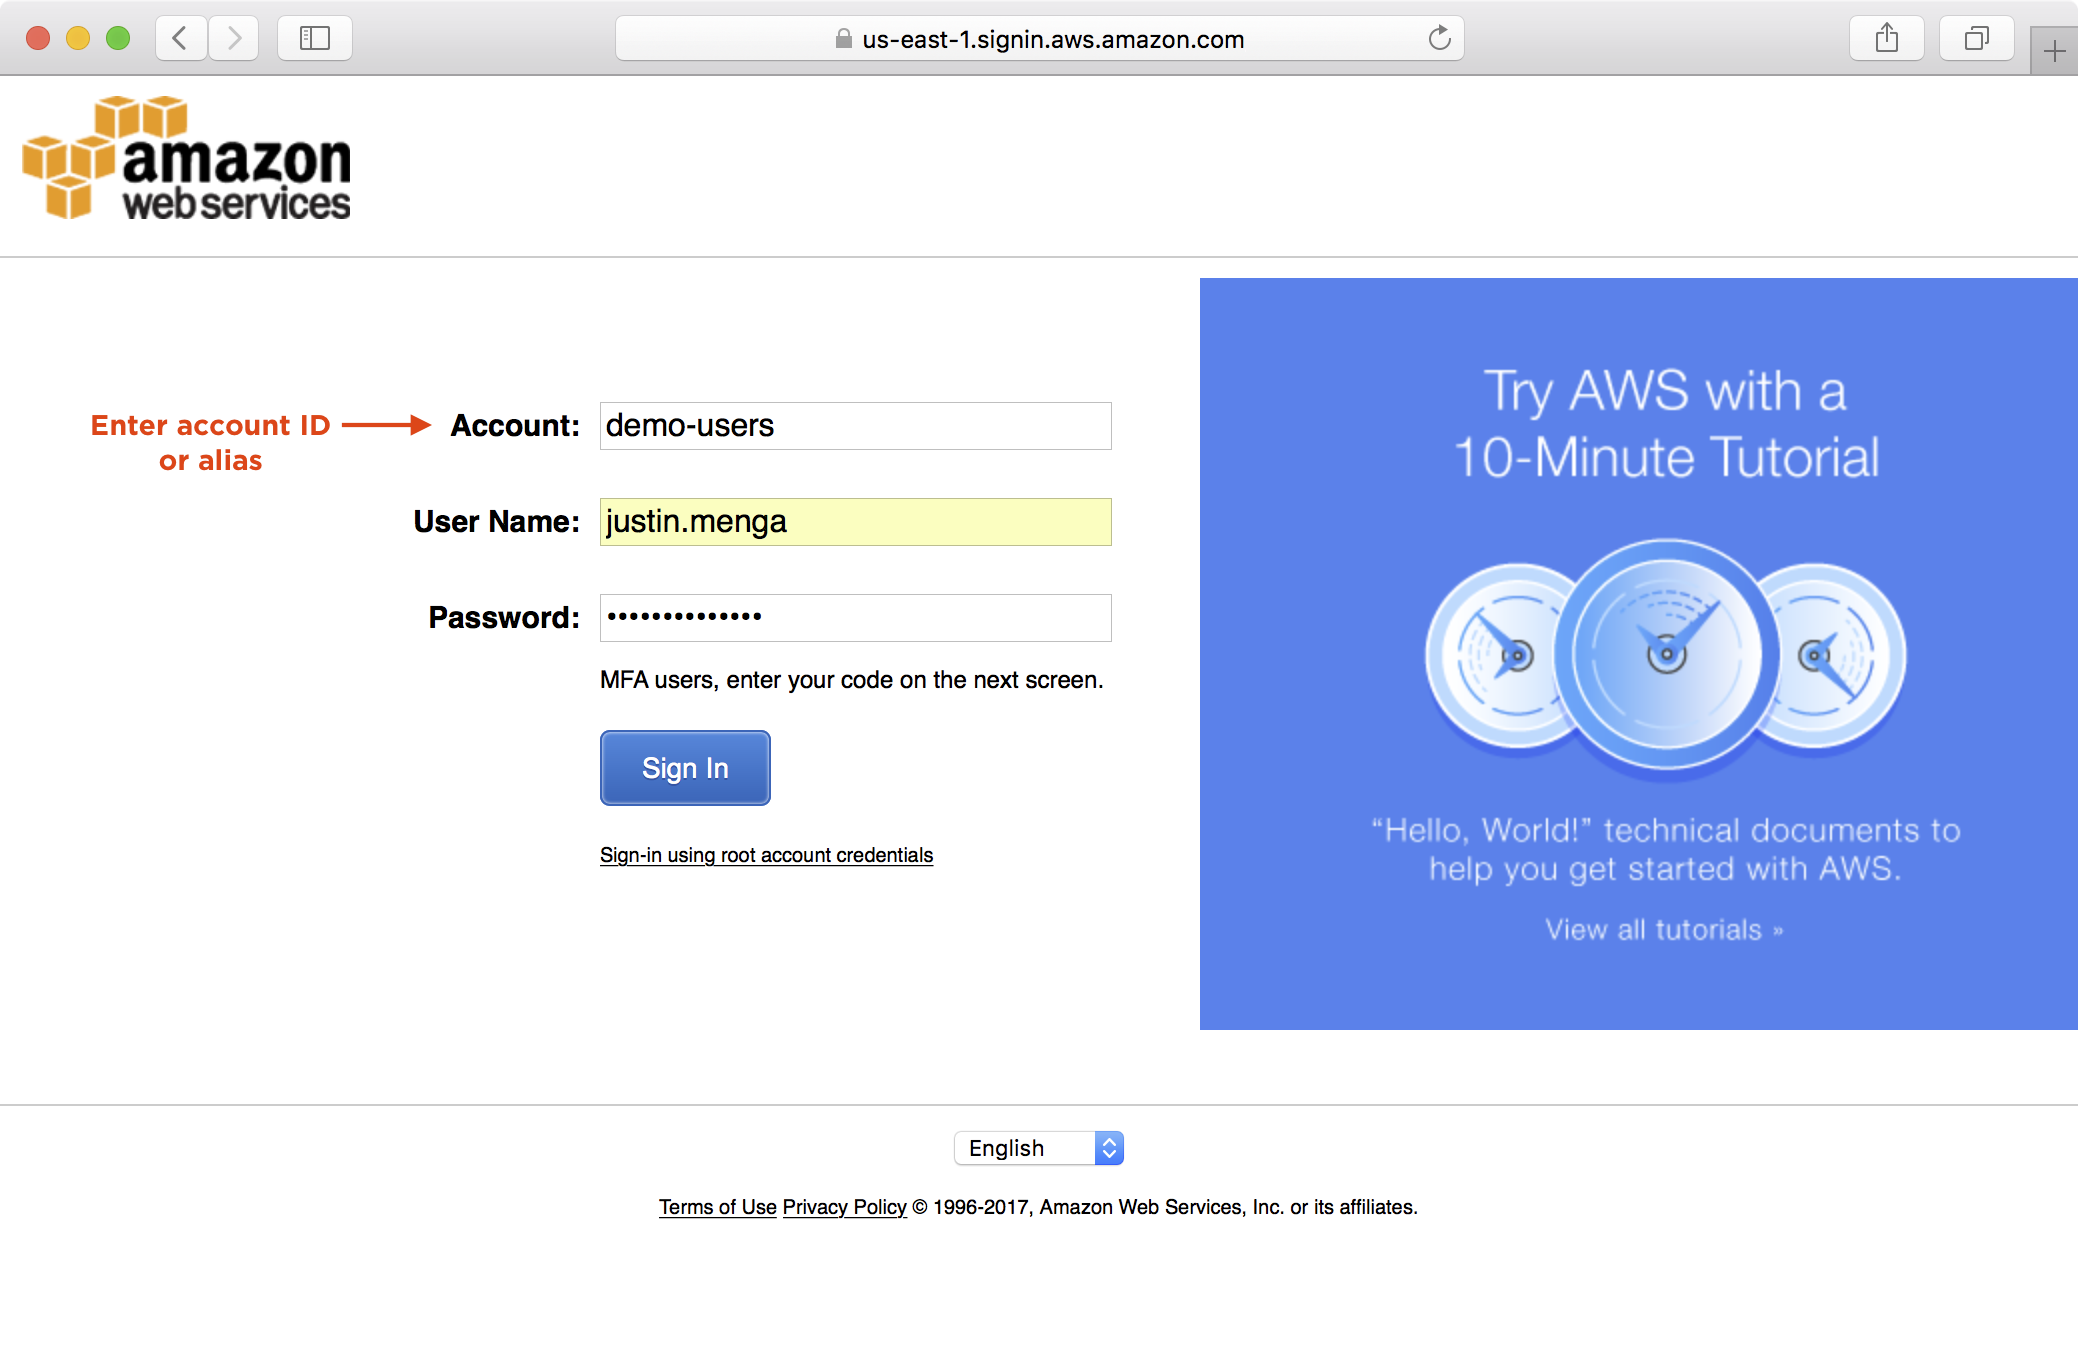Go forward with the Safari forward arrow
The width and height of the screenshot is (2078, 1370).
[234, 39]
